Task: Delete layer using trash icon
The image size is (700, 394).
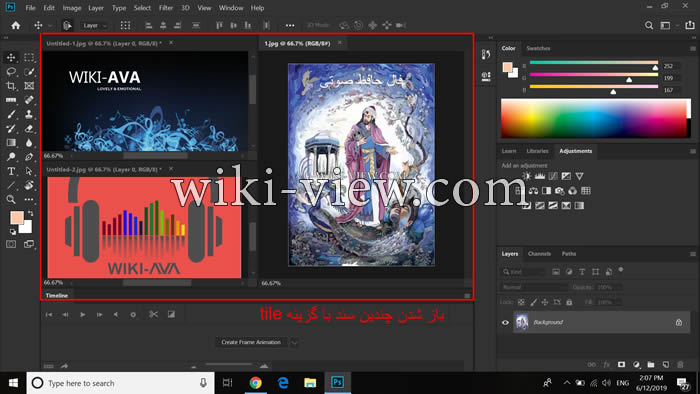Action: click(x=680, y=365)
